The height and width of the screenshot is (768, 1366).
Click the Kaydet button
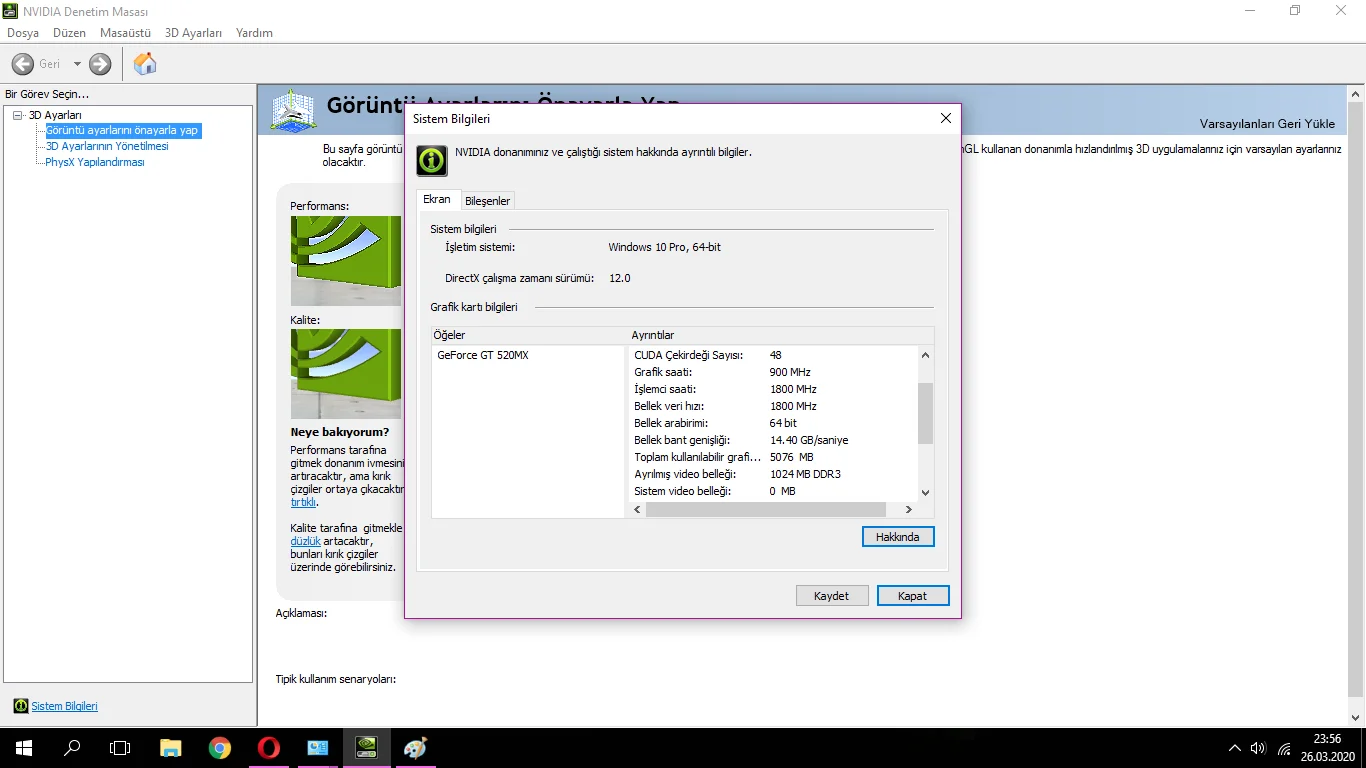click(x=831, y=596)
